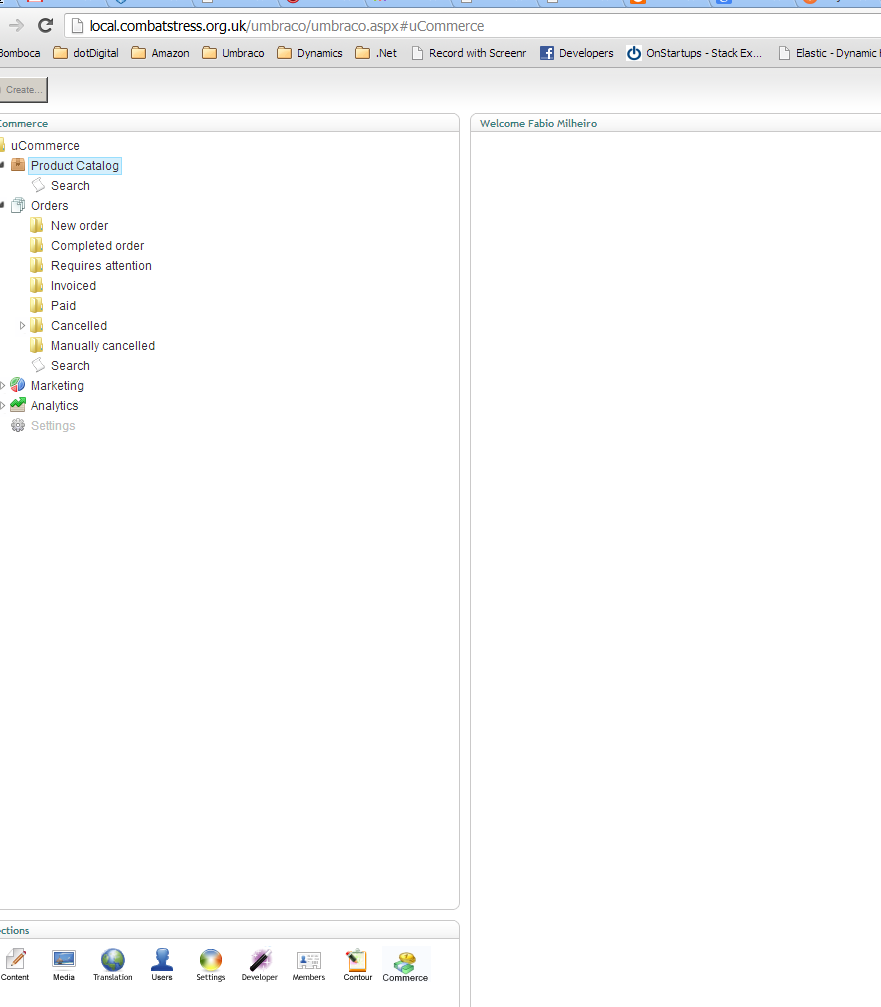Open the Settings section color wheel icon
The width and height of the screenshot is (881, 1007).
(211, 959)
